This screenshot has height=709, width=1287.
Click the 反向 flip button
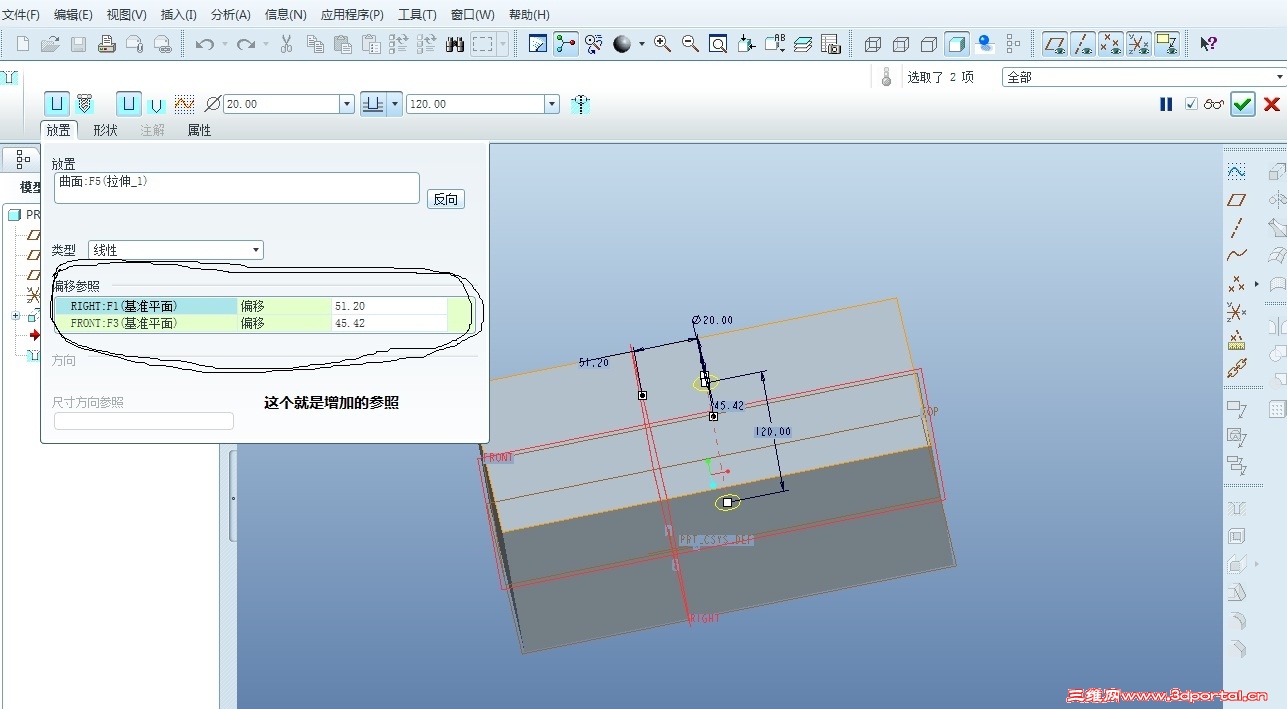click(446, 199)
